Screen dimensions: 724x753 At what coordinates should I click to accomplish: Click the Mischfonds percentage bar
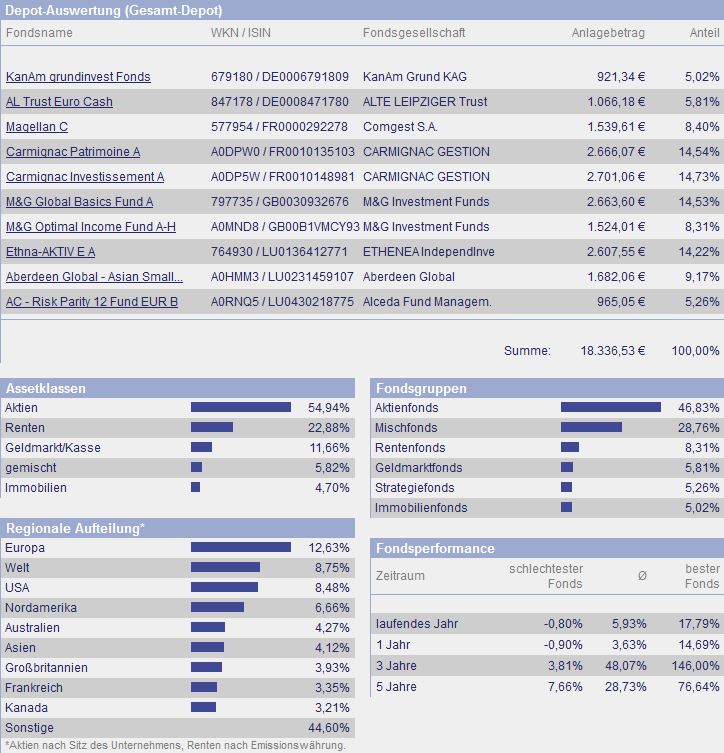[x=591, y=428]
